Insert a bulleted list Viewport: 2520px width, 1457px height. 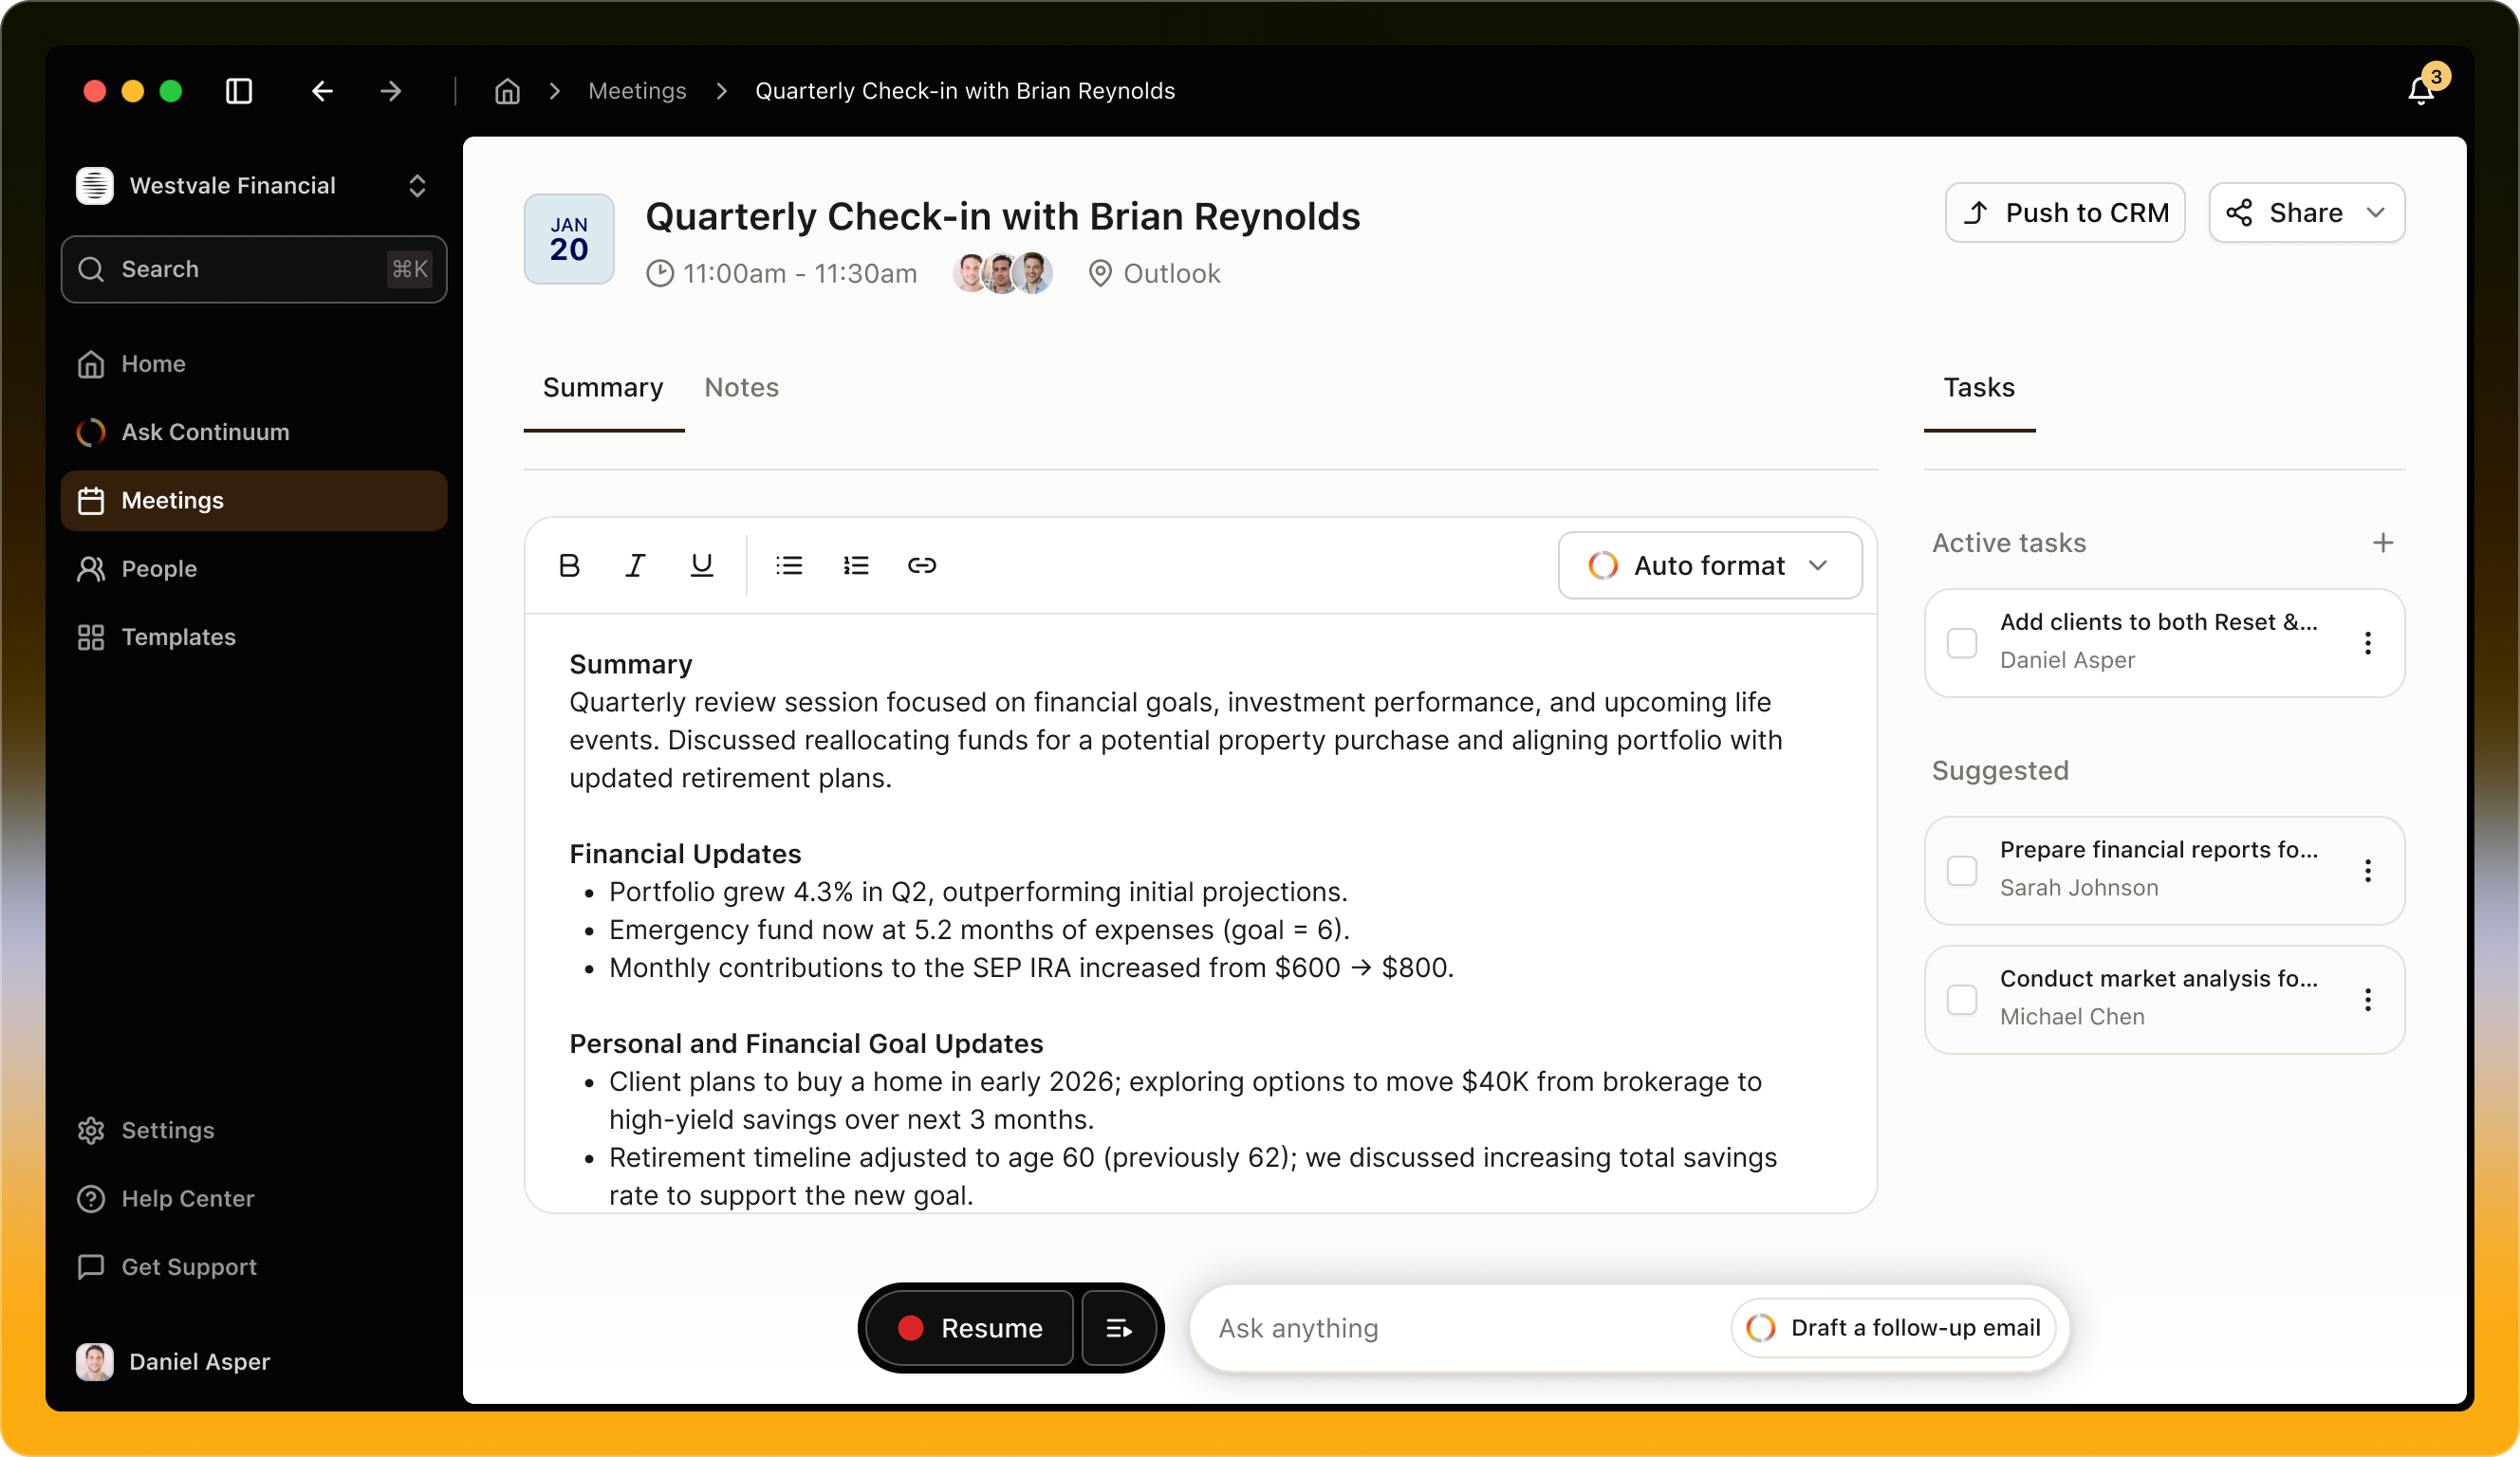click(789, 566)
